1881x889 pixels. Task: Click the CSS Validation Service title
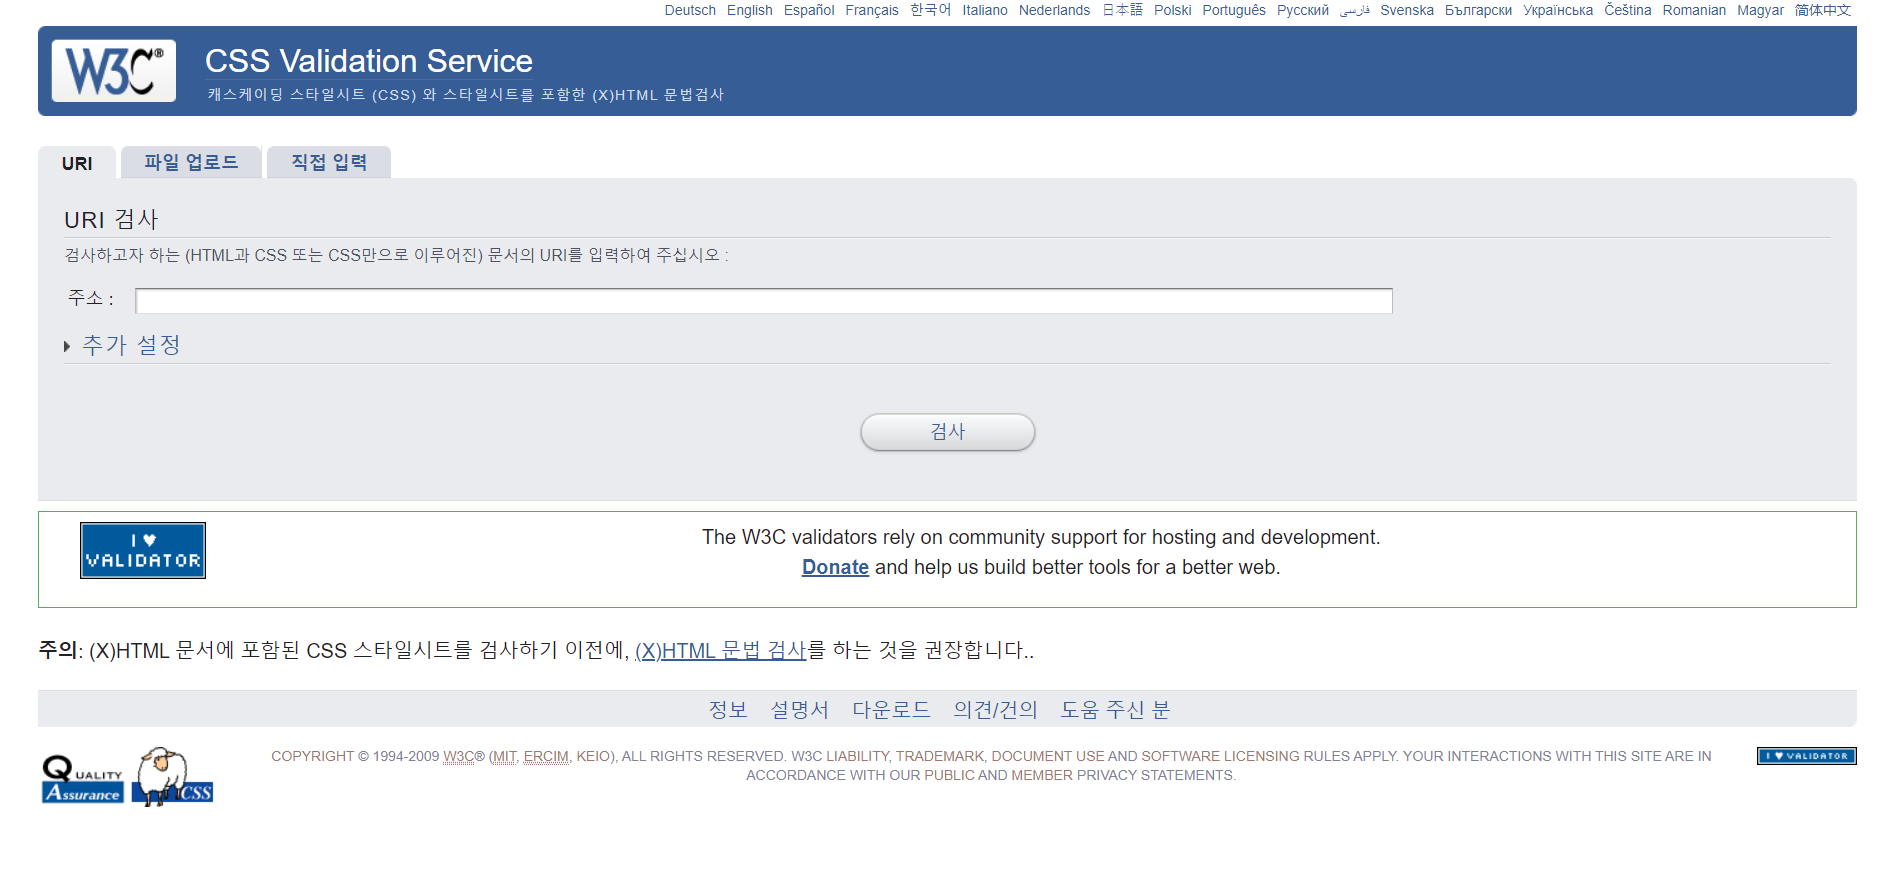[x=369, y=61]
